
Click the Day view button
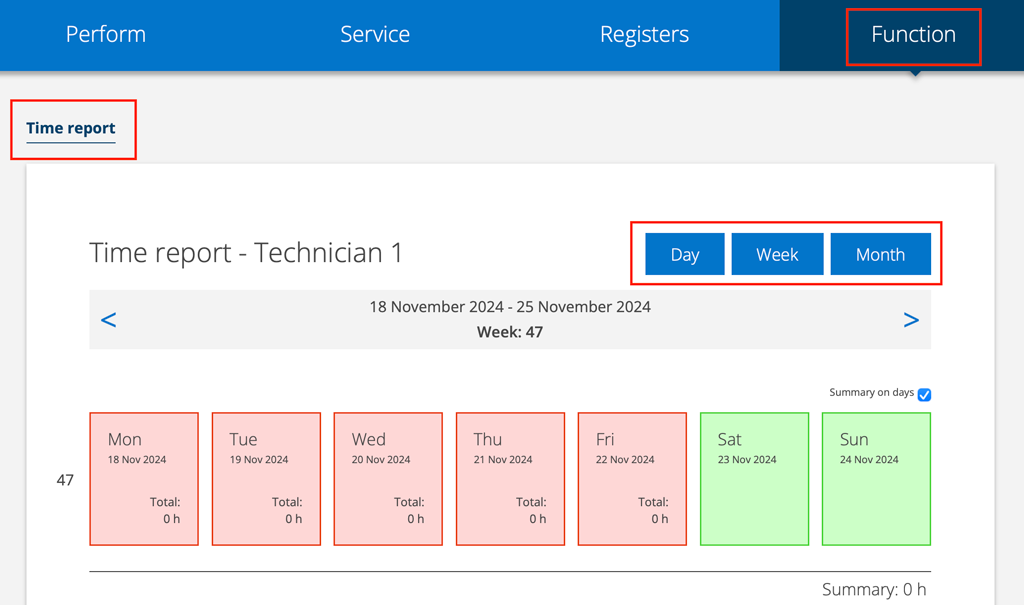(685, 254)
